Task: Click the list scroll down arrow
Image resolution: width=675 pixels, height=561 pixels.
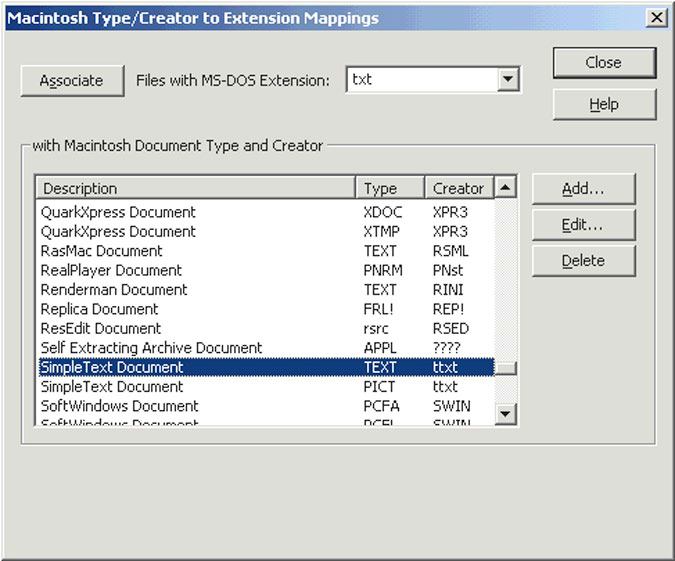Action: (x=505, y=414)
